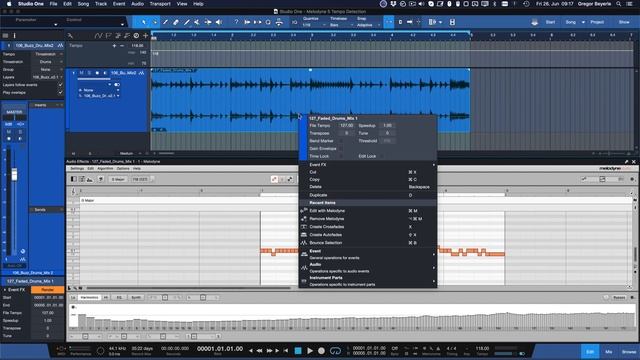Viewport: 640px width, 360px height.
Task: Select the Bend tool in the toolbar
Action: 208,22
